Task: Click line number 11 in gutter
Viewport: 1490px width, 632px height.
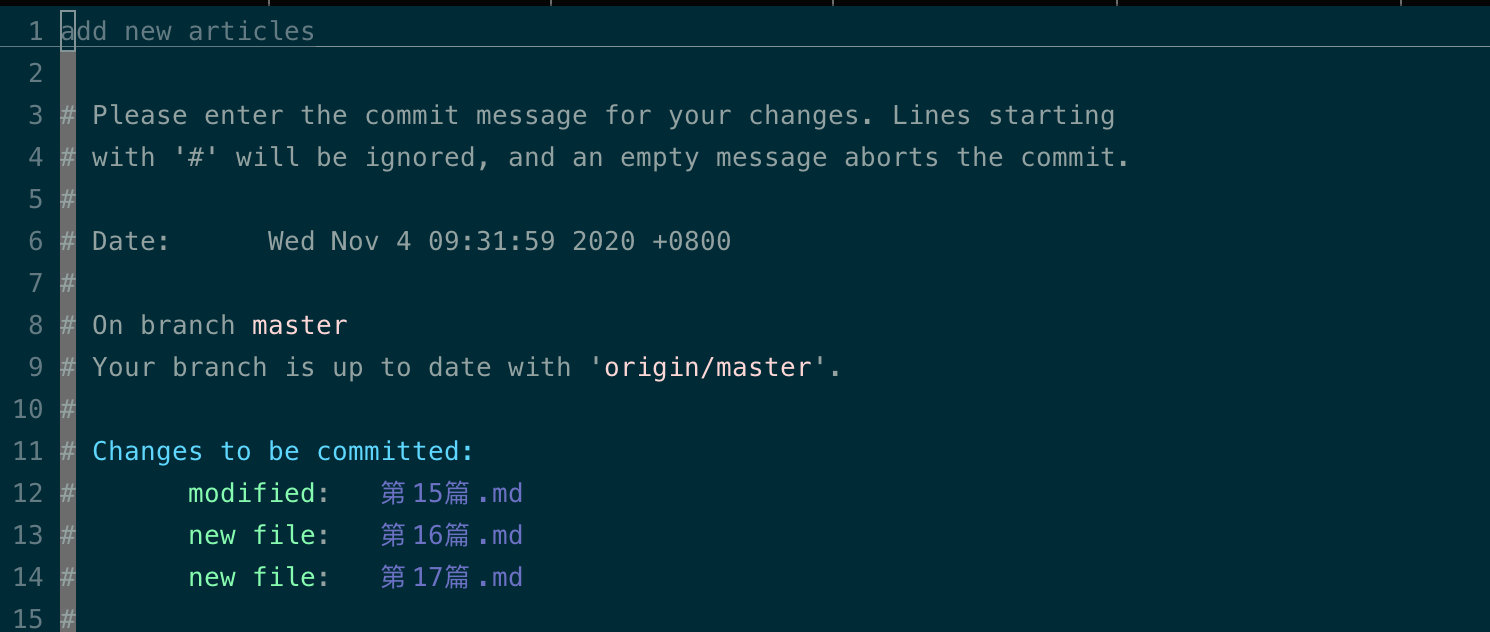Action: (x=28, y=451)
